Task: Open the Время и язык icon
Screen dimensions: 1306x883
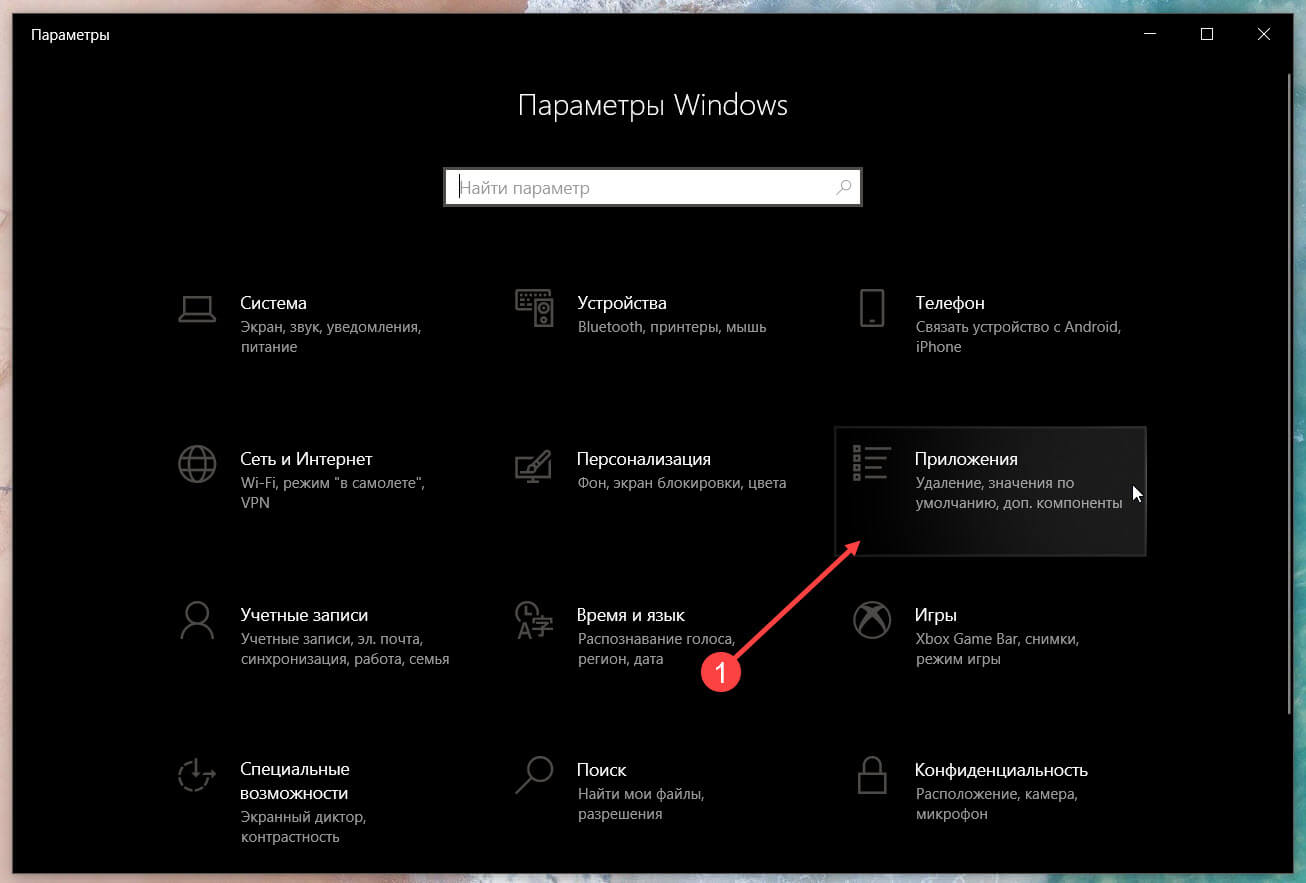Action: coord(533,620)
